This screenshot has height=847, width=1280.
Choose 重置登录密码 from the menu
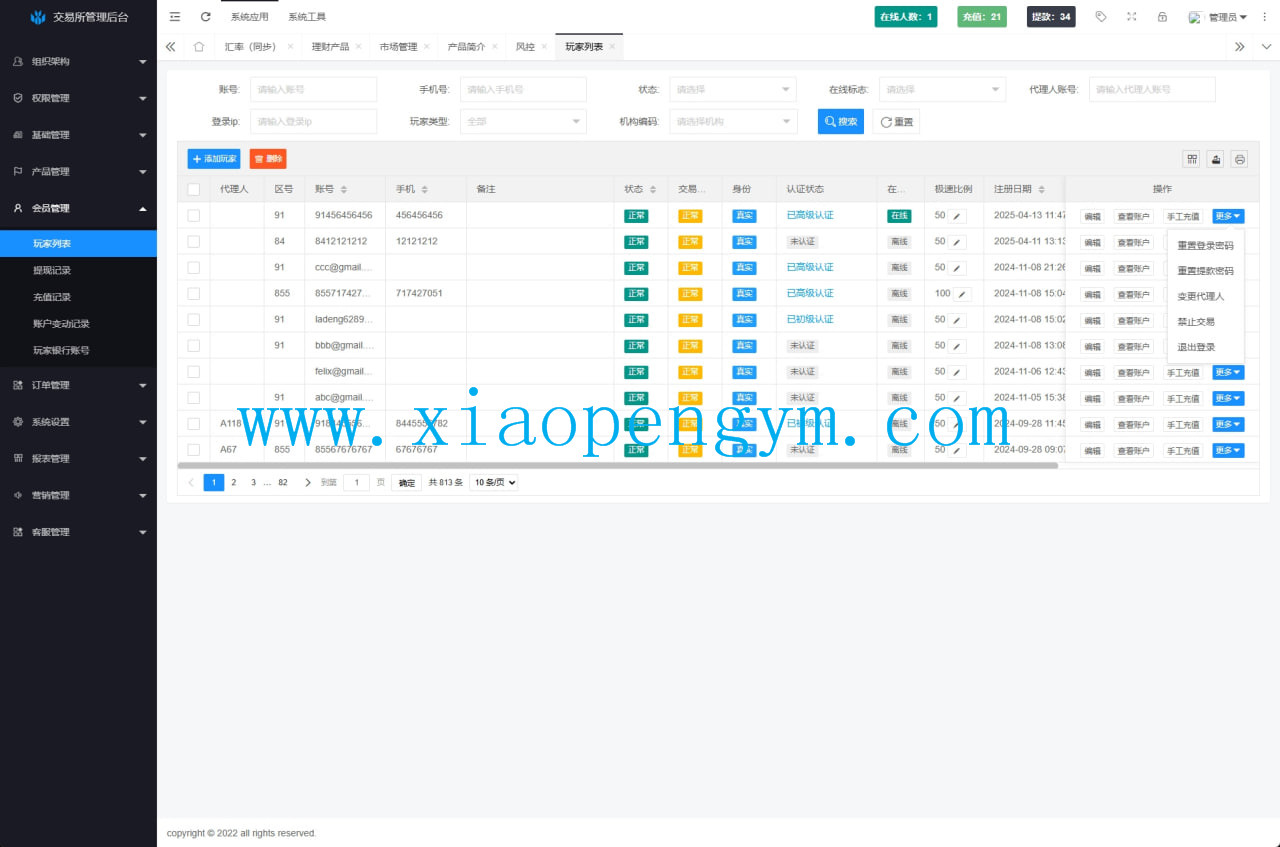(x=1205, y=245)
